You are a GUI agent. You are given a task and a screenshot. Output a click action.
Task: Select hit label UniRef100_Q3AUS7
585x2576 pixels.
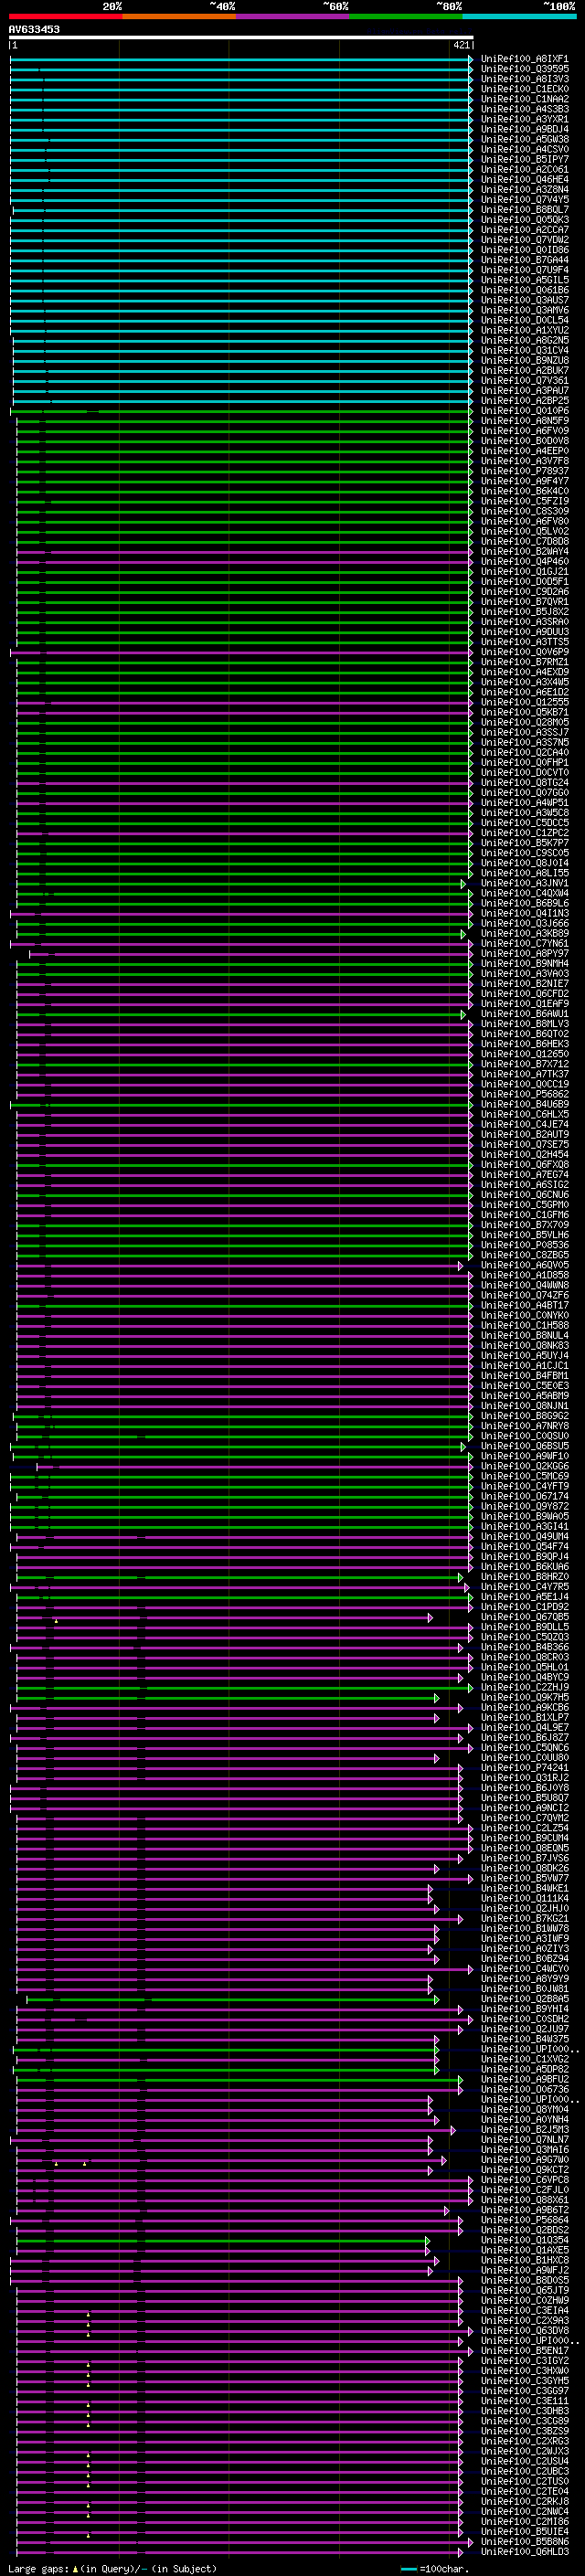(525, 300)
